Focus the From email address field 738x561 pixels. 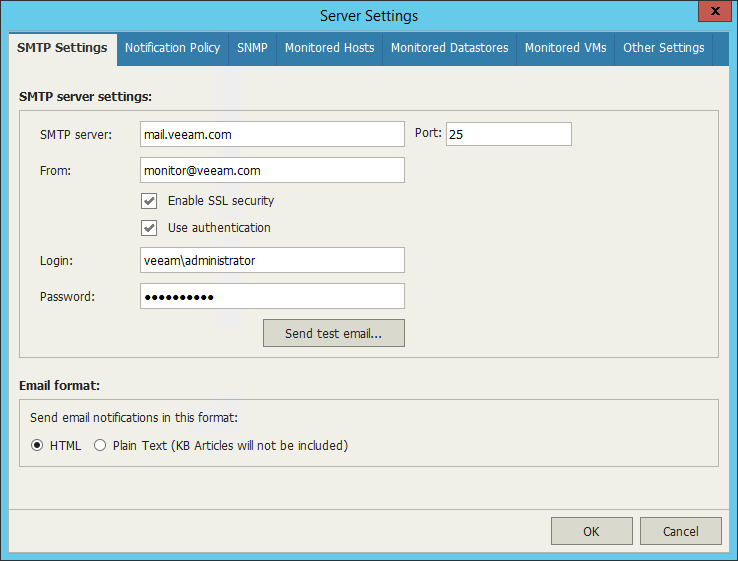(x=272, y=170)
